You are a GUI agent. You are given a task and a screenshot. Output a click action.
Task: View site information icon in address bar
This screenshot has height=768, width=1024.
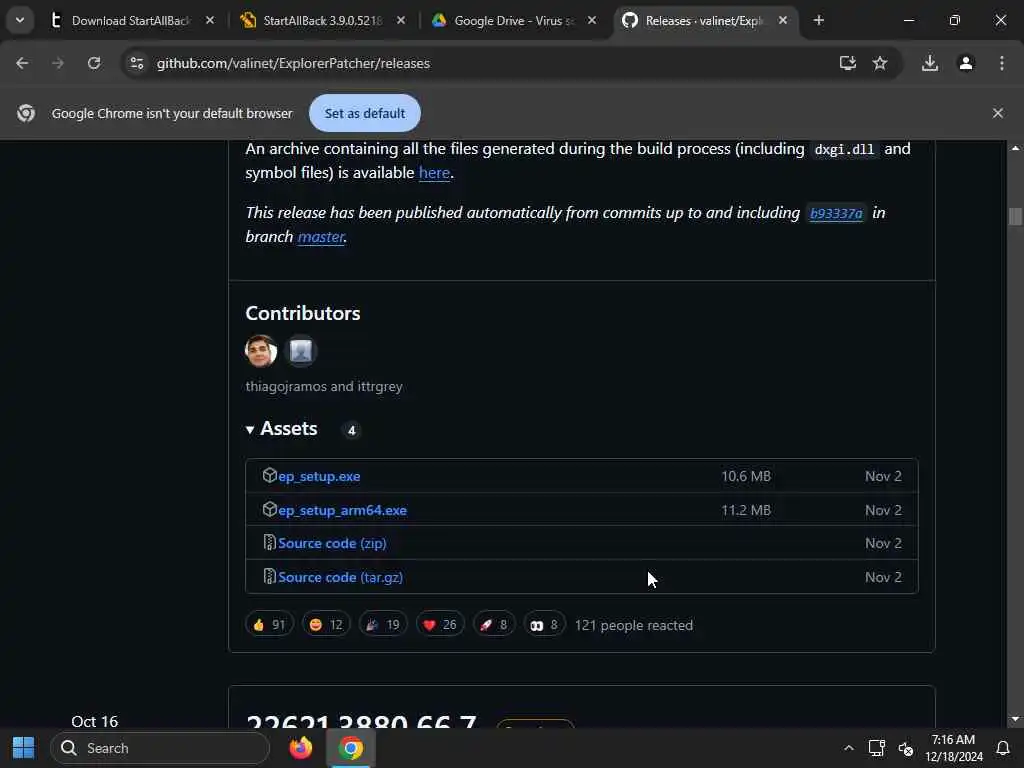[136, 63]
